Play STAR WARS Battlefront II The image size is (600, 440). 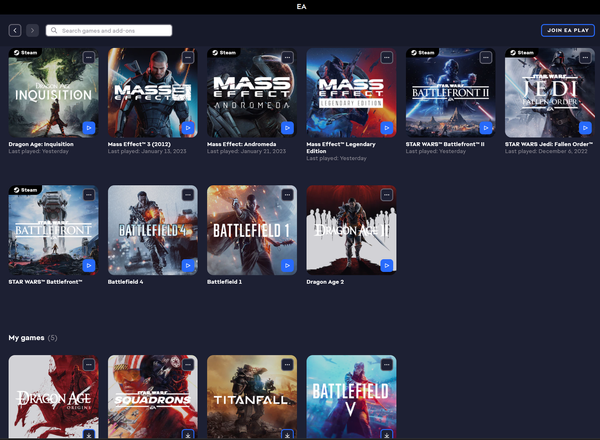point(486,128)
